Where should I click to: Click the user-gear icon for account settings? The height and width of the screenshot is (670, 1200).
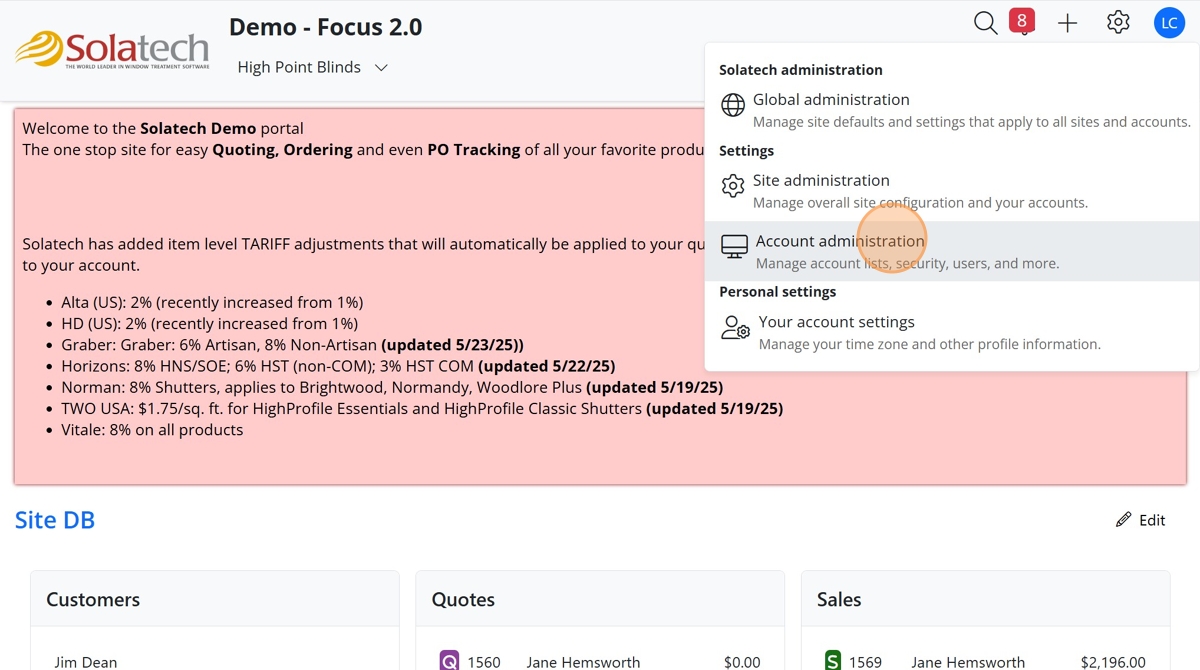click(x=736, y=328)
